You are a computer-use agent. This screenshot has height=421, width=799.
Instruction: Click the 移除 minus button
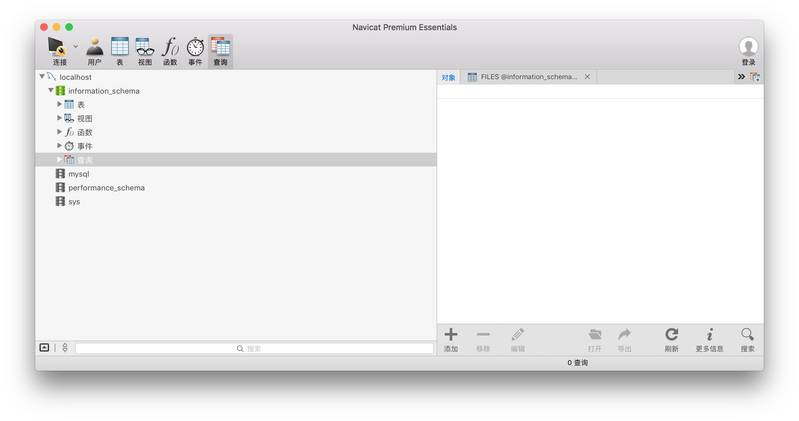(483, 340)
